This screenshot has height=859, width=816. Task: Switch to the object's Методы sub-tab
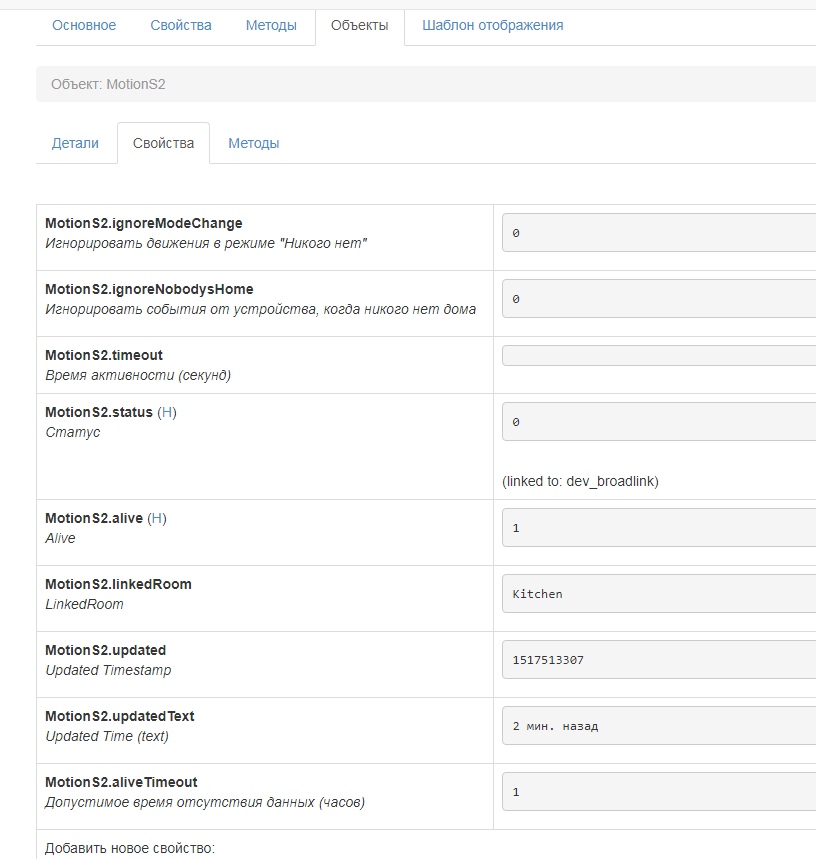(254, 143)
